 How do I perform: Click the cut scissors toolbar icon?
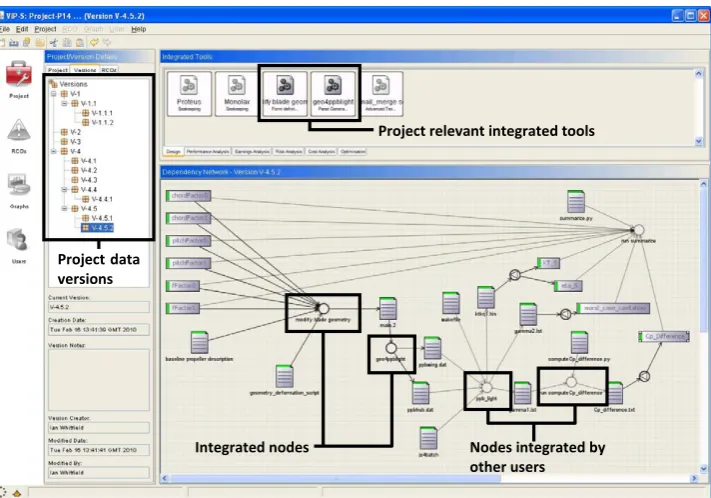54,43
